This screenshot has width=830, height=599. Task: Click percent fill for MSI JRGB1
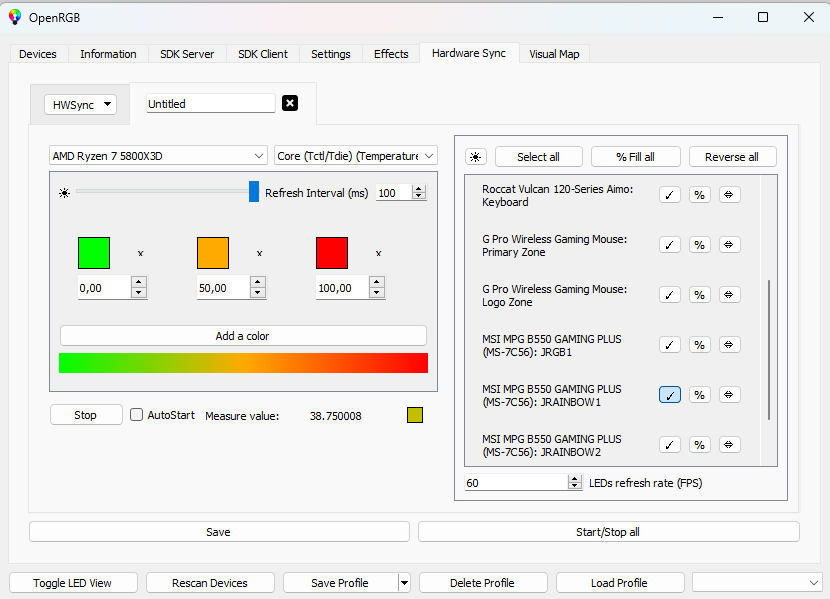tap(699, 345)
